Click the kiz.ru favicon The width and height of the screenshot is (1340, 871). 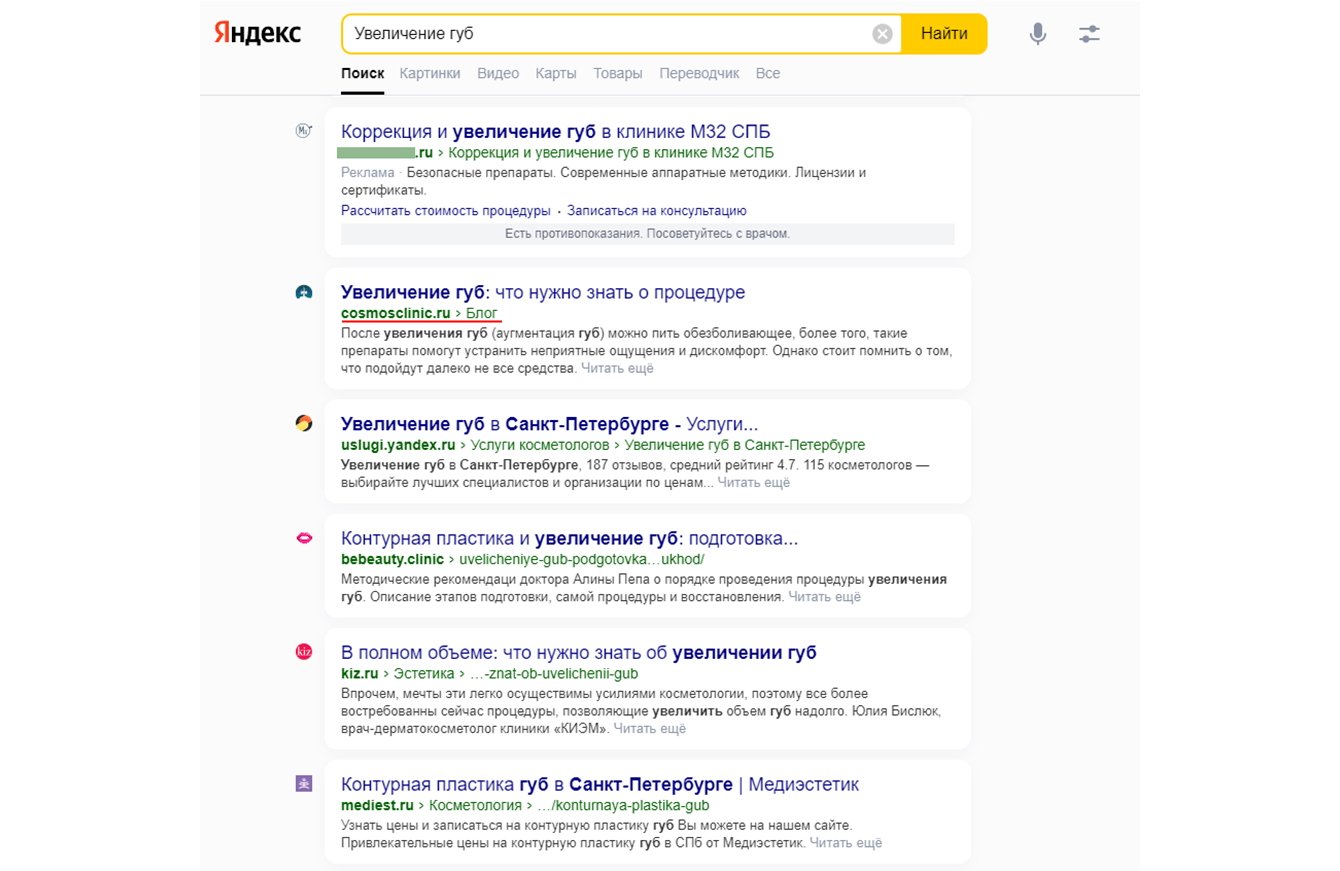coord(304,652)
